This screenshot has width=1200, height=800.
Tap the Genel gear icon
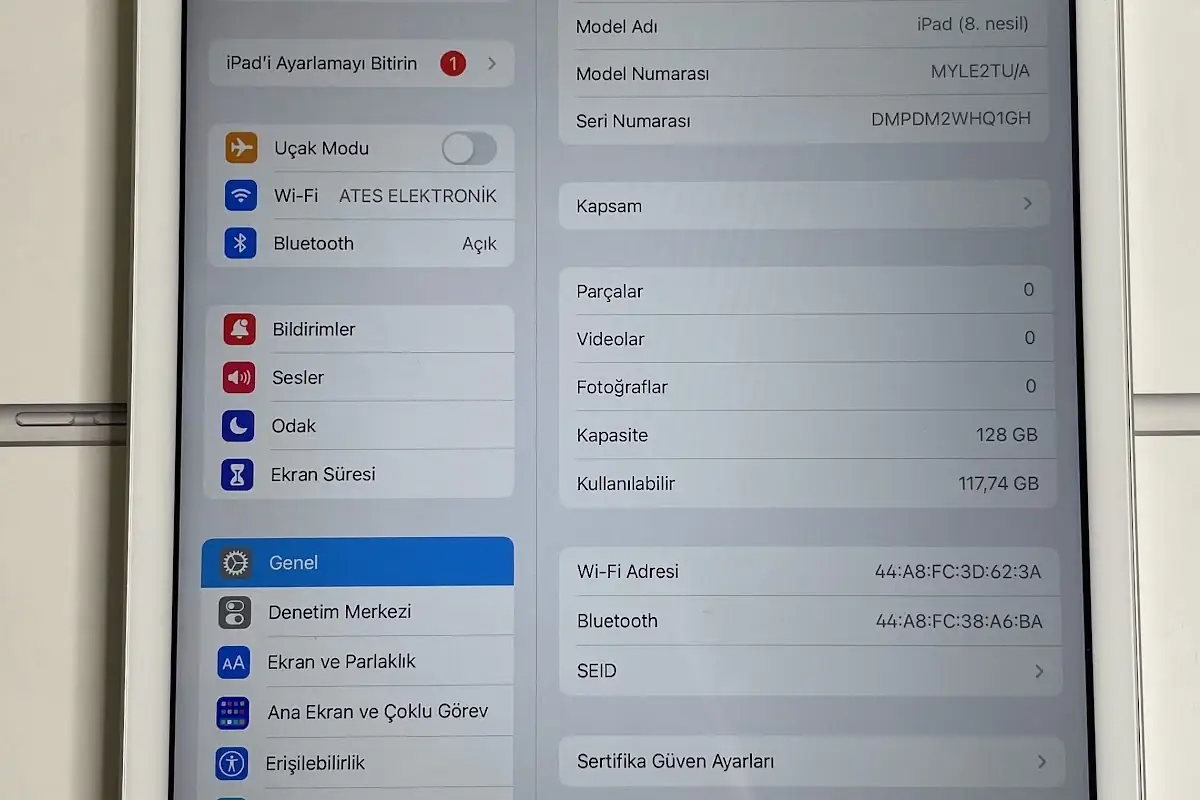[x=236, y=563]
